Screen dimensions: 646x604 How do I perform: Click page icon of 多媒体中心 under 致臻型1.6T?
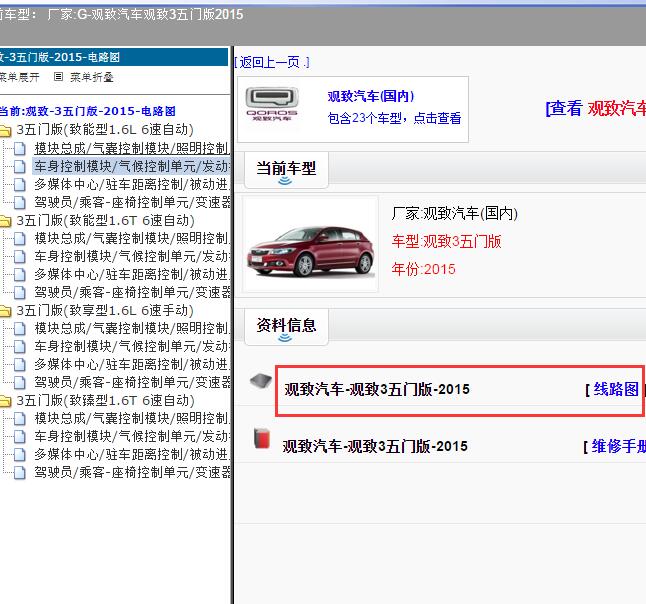click(x=19, y=454)
